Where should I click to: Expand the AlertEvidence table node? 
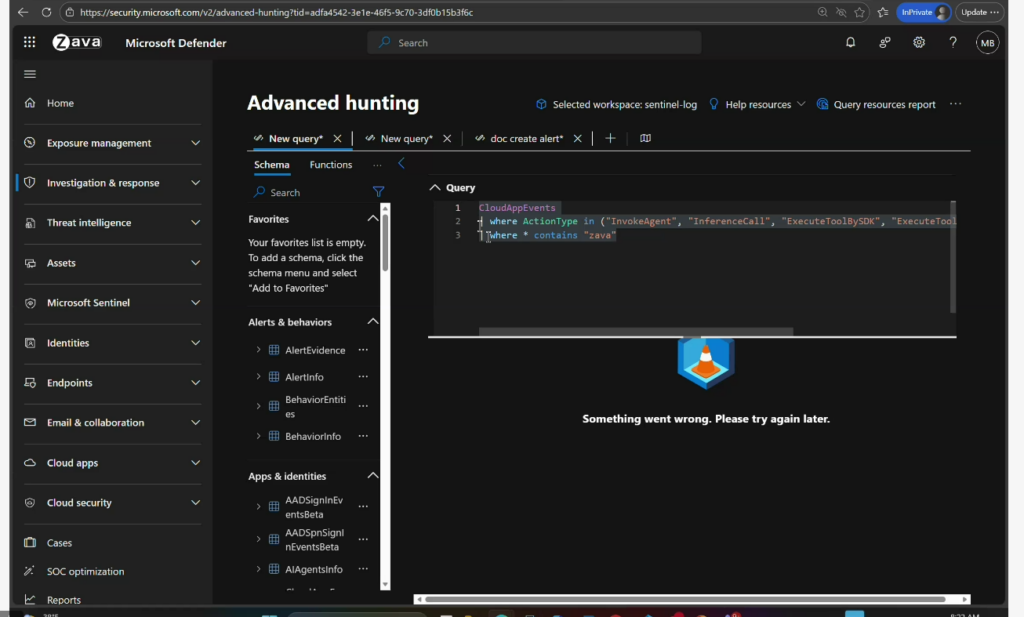click(258, 350)
